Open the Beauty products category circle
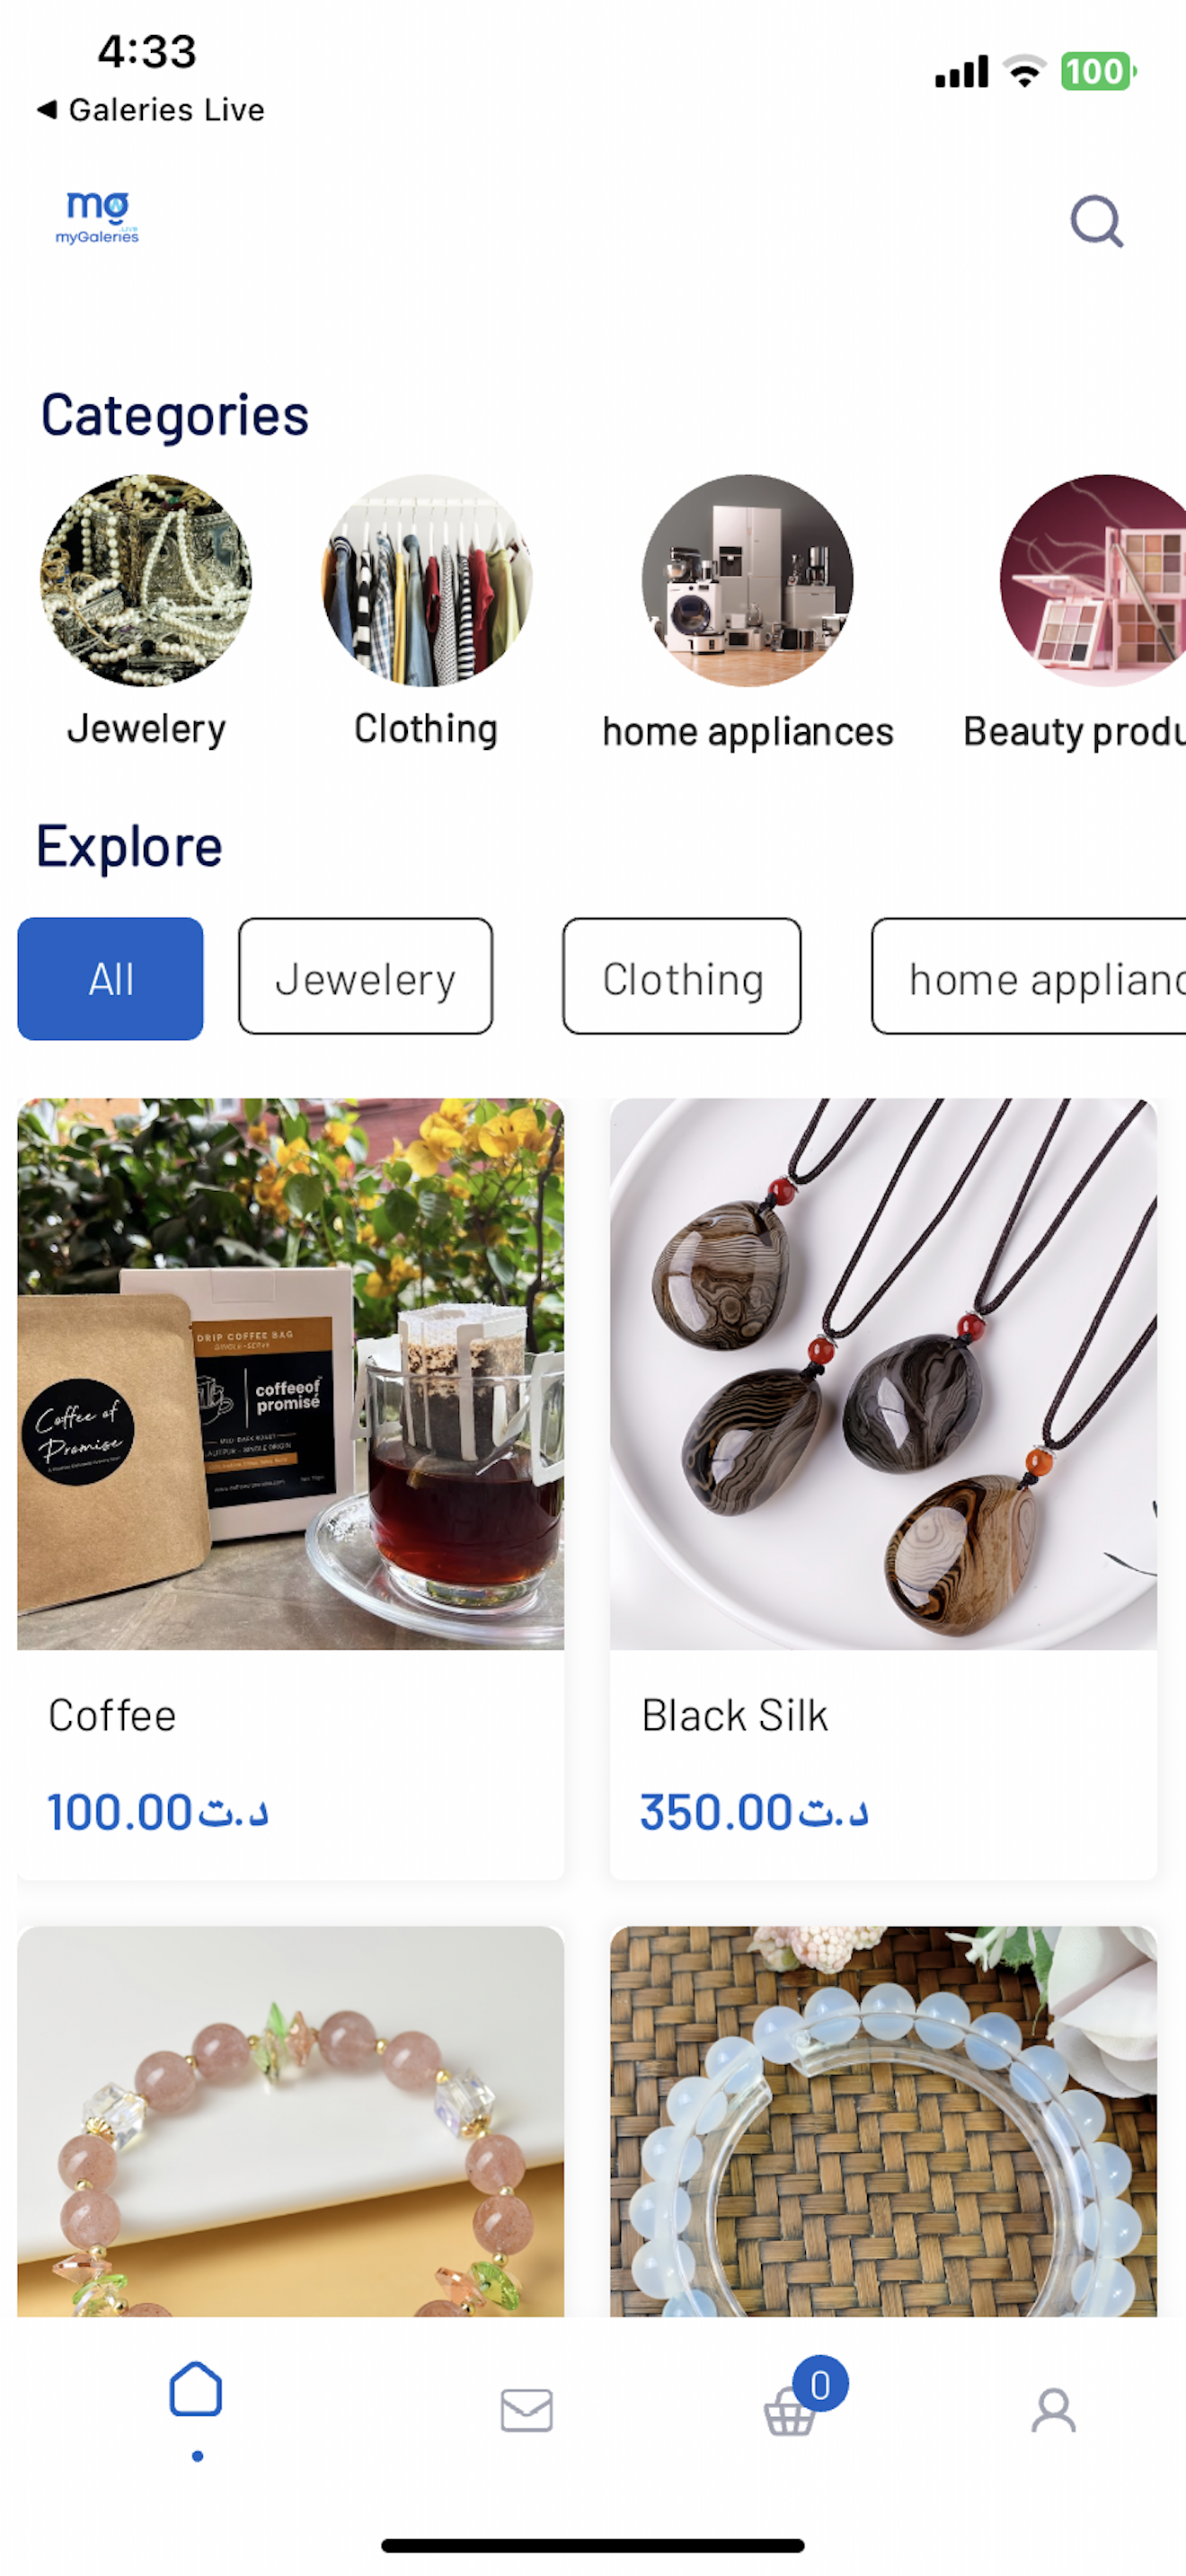 point(1093,581)
